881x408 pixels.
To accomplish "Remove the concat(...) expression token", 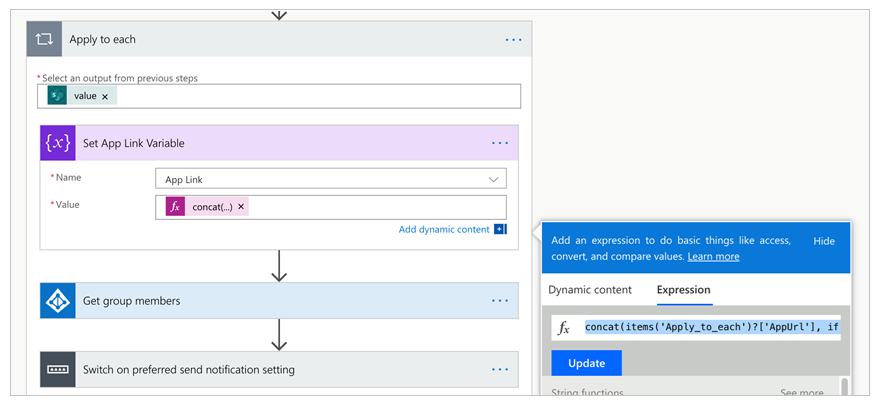I will coord(241,207).
